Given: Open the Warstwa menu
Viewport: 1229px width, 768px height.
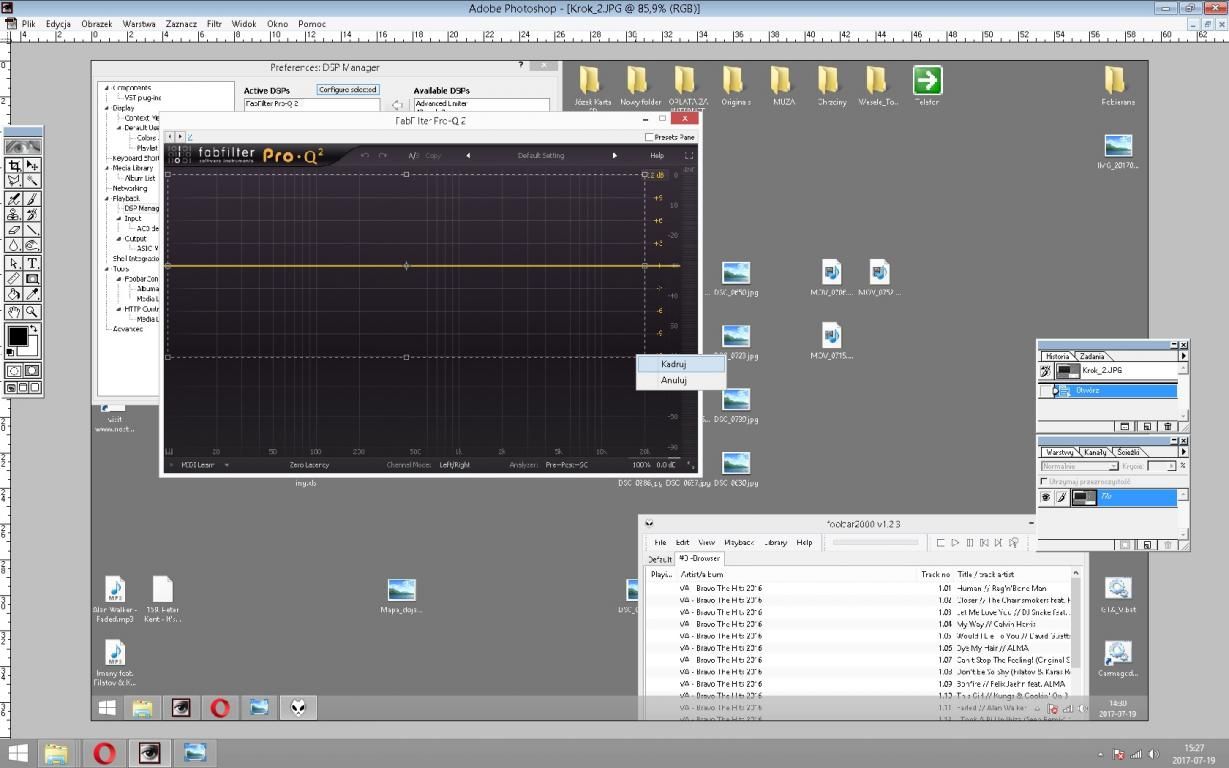Looking at the screenshot, I should tap(139, 24).
